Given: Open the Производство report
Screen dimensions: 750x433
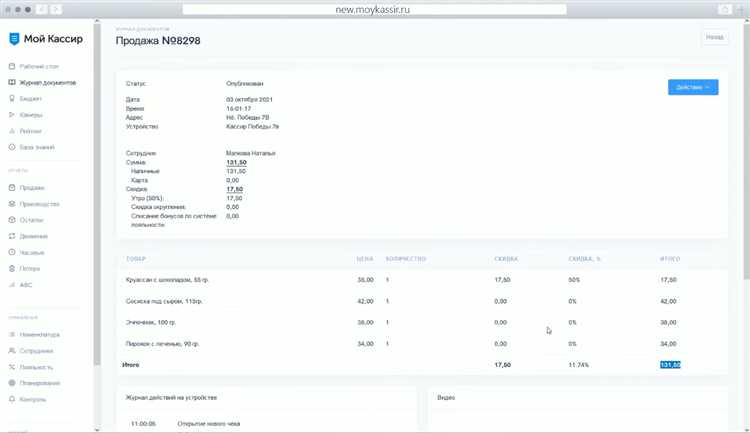Looking at the screenshot, I should [39, 204].
